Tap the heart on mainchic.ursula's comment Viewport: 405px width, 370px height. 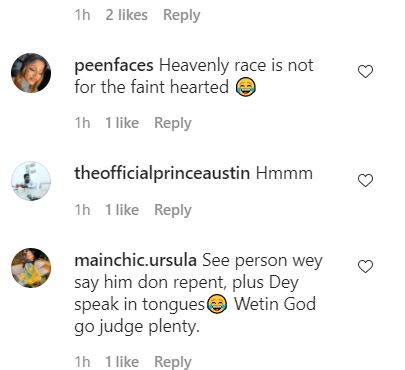click(365, 267)
